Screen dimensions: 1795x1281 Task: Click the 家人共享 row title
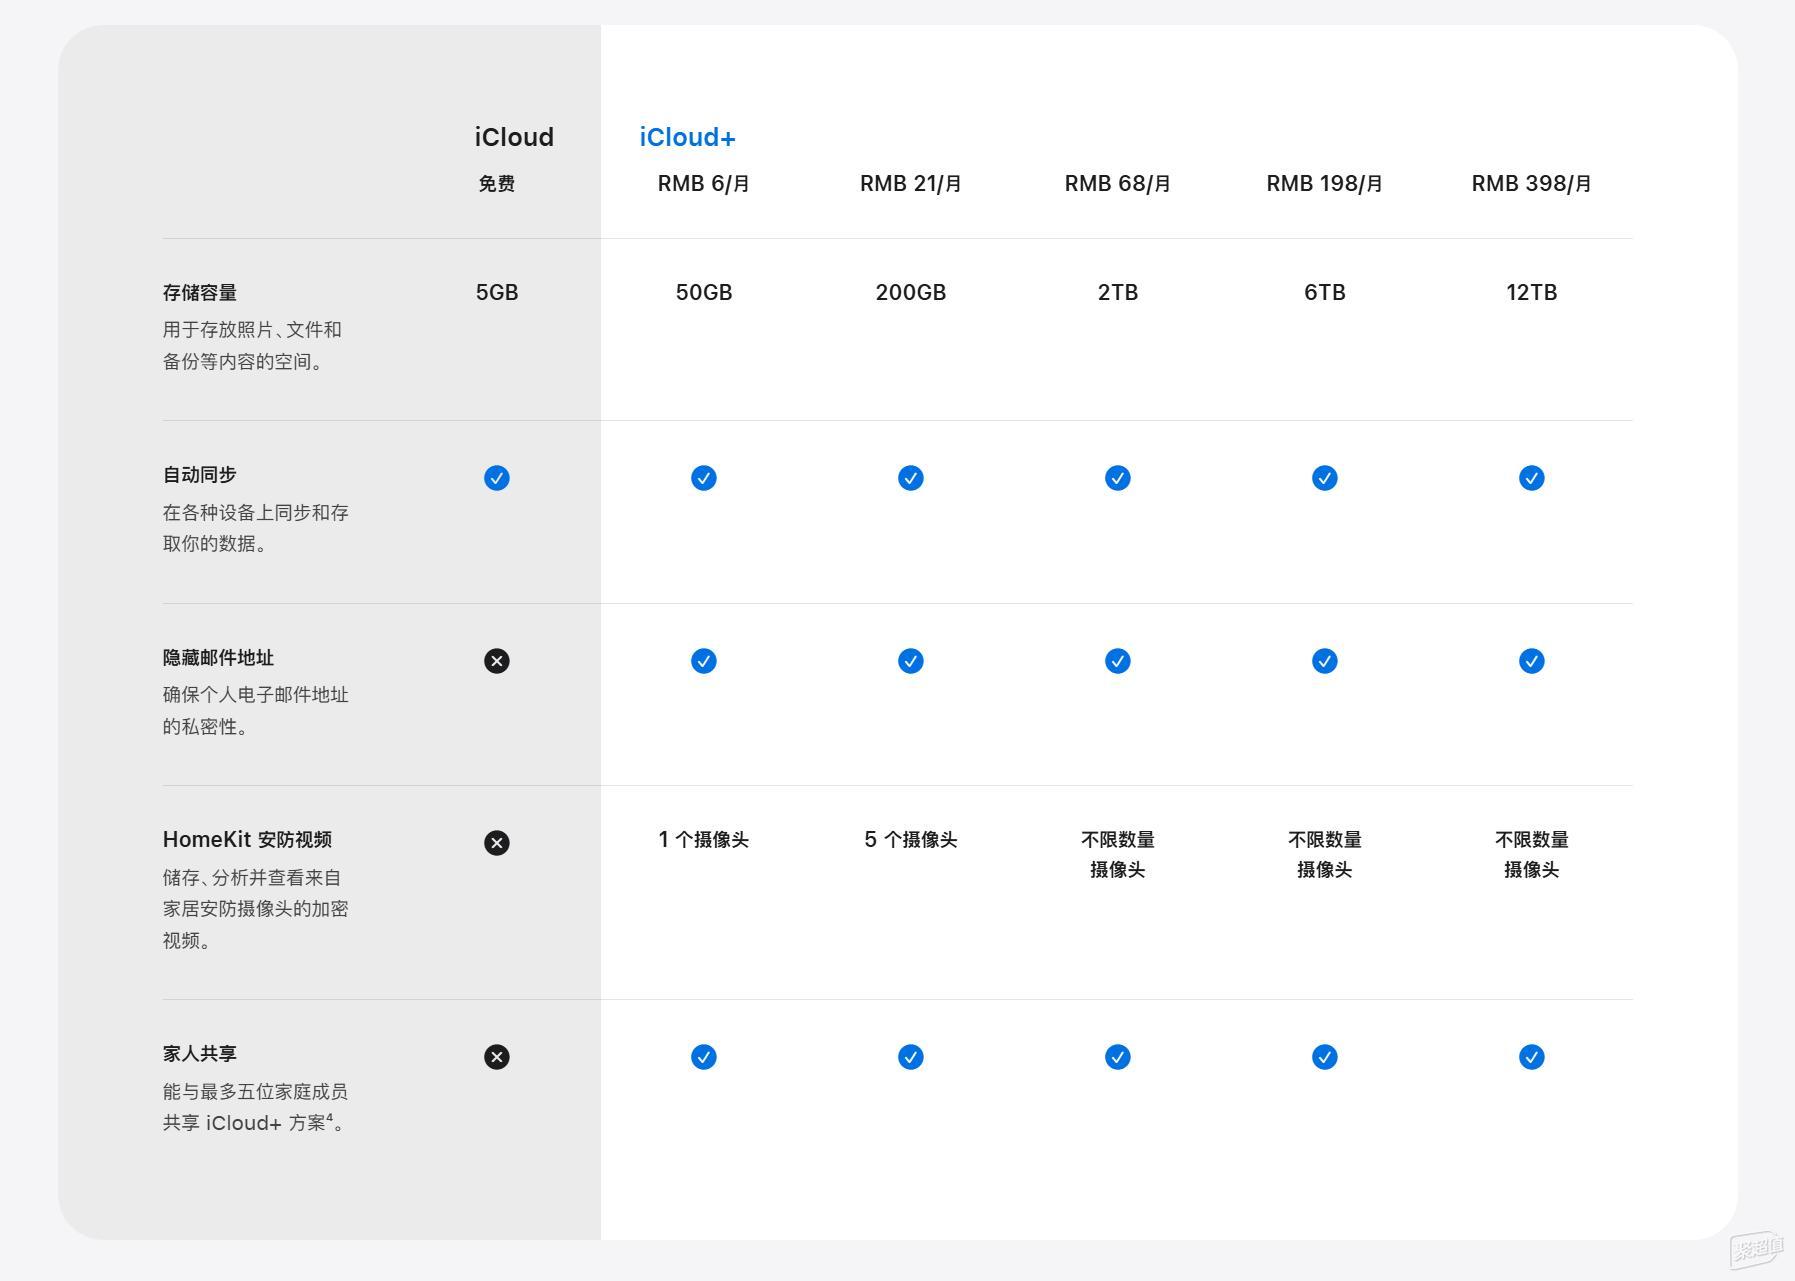(200, 1054)
